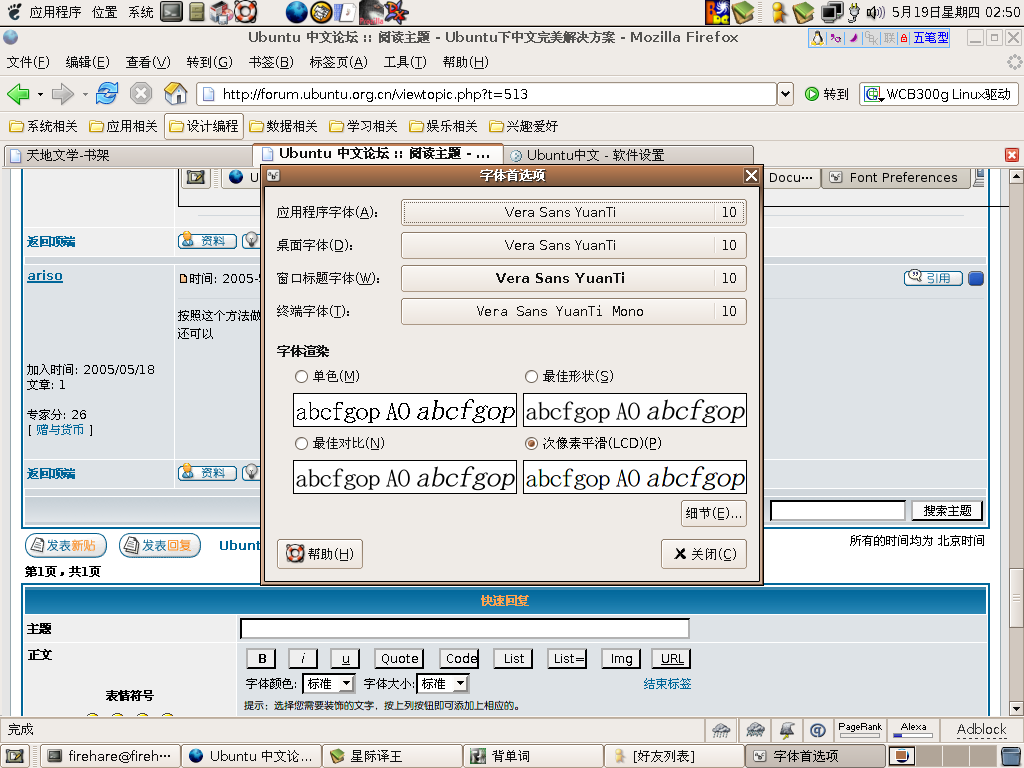
Task: Click the 五笔型 input method indicator
Action: coord(930,38)
